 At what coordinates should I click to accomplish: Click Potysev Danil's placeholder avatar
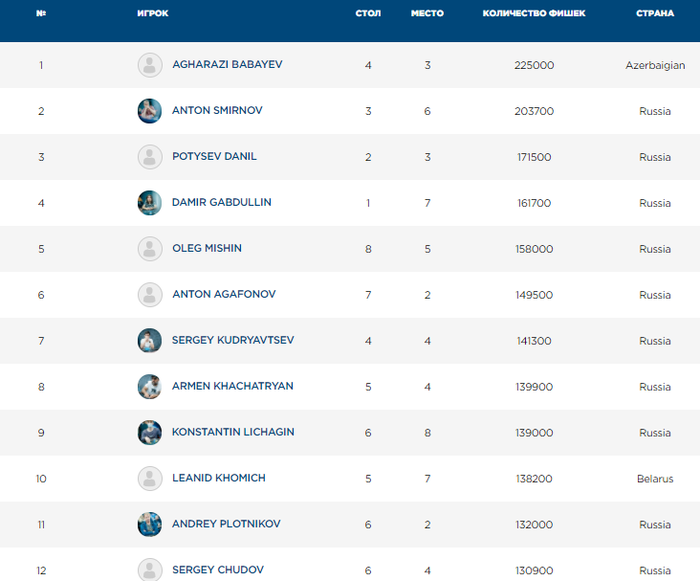tap(150, 157)
